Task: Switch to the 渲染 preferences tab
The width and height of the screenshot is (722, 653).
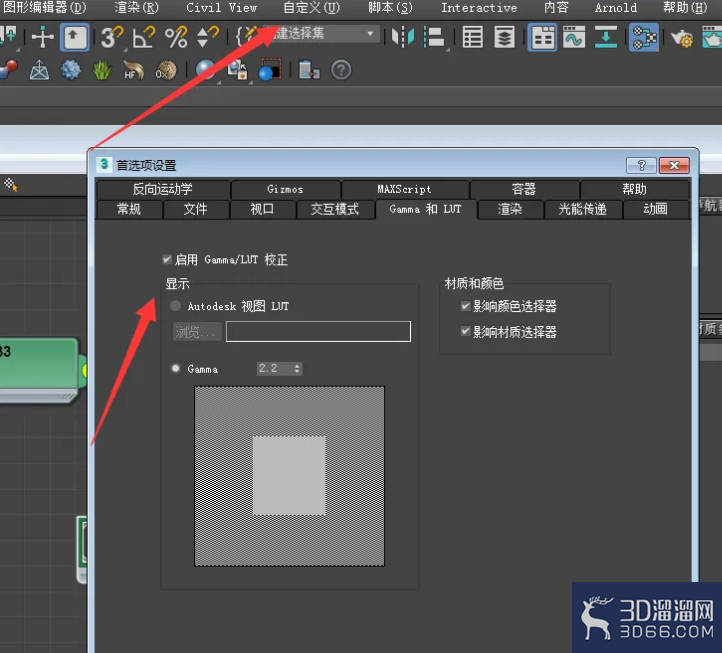Action: click(x=510, y=210)
